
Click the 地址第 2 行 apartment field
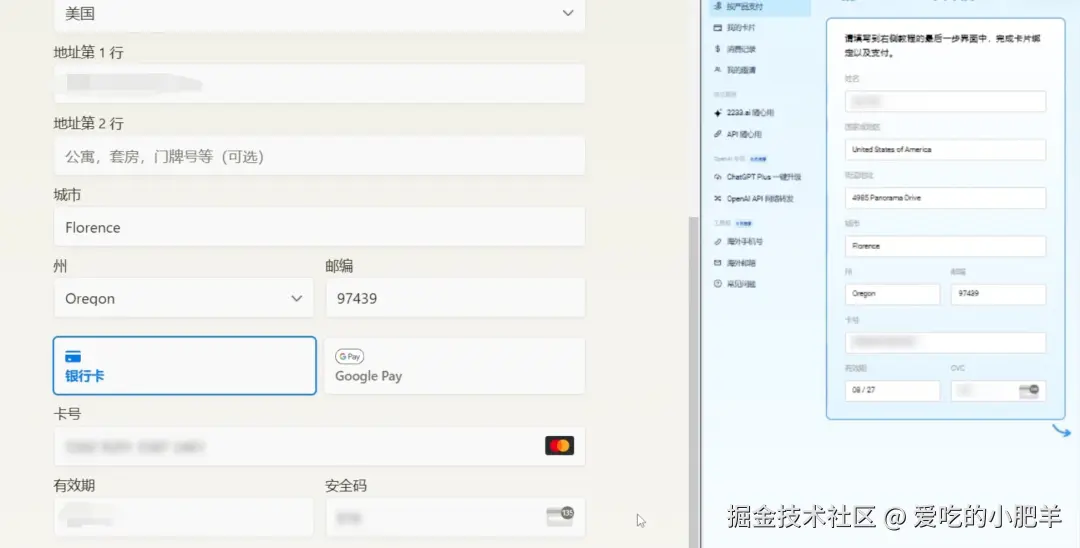tap(319, 156)
